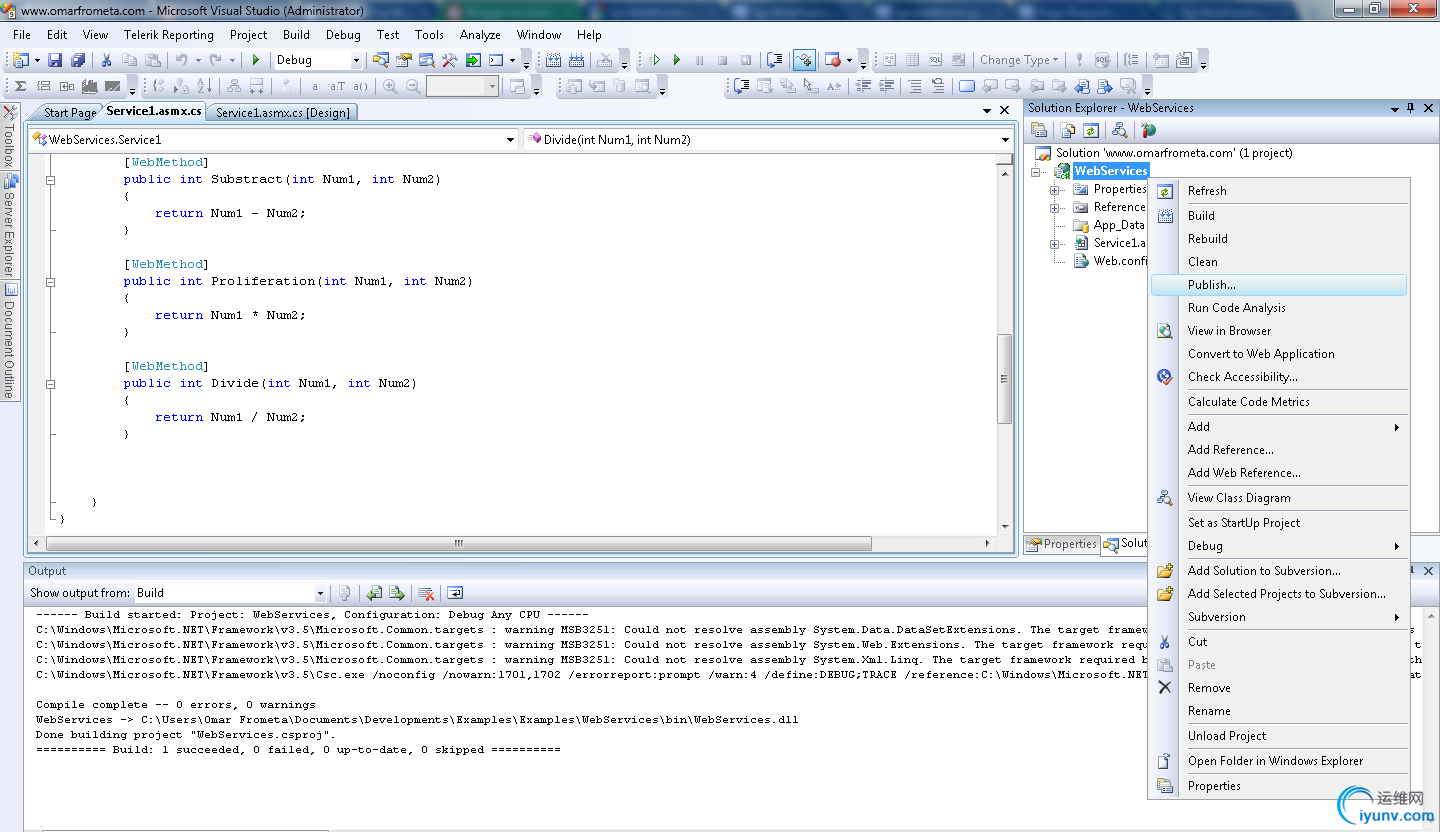The image size is (1440, 832).
Task: Open the Telerik Reporting menu
Action: [168, 35]
